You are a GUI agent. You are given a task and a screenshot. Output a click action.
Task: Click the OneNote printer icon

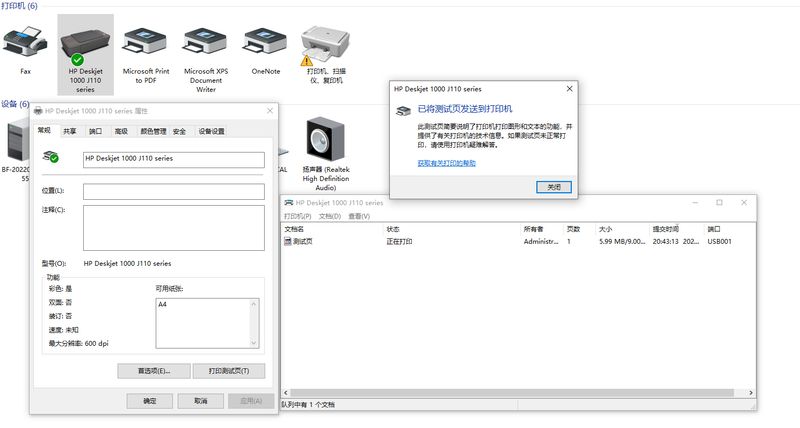pyautogui.click(x=265, y=42)
